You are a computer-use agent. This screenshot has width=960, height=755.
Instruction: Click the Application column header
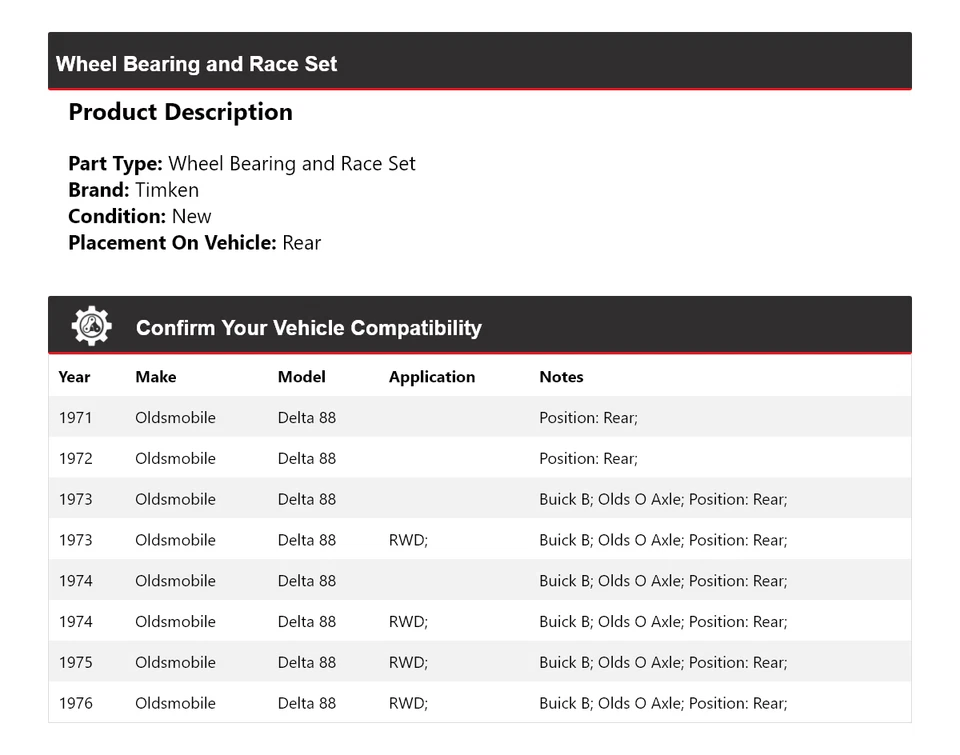(x=431, y=377)
